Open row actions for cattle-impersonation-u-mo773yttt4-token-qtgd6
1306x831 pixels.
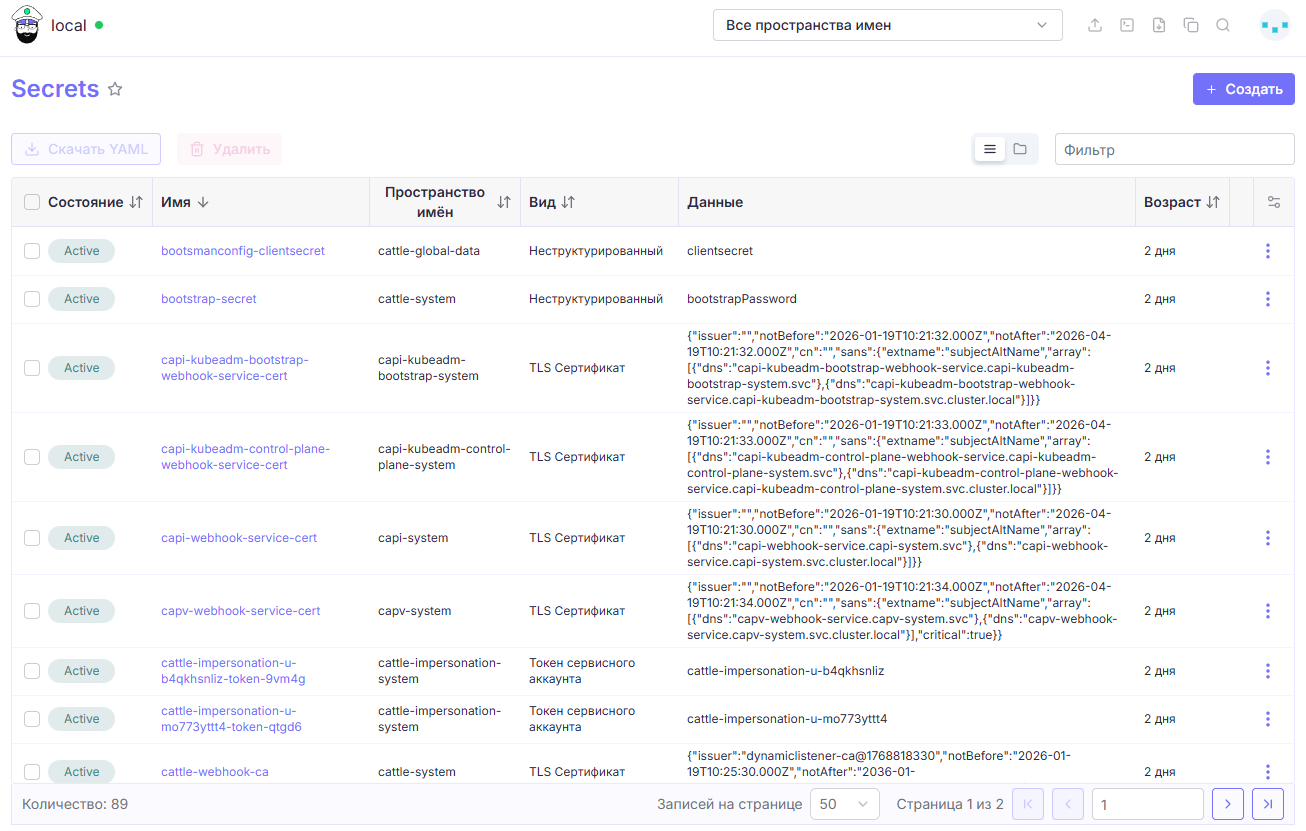[1268, 719]
